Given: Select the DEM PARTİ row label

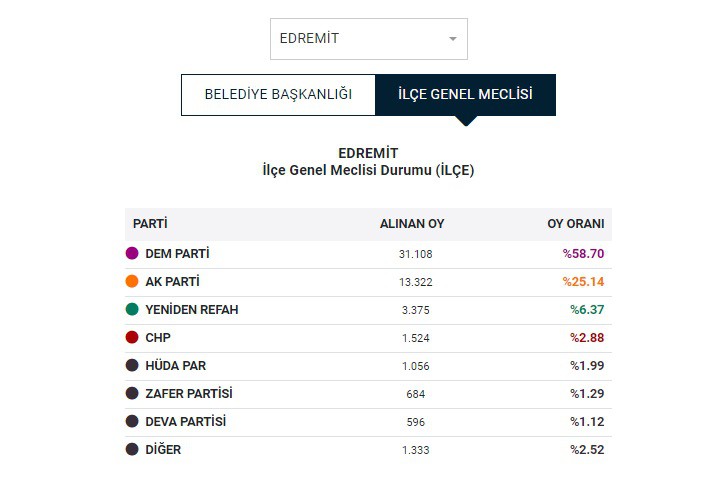Looking at the screenshot, I should tap(177, 254).
